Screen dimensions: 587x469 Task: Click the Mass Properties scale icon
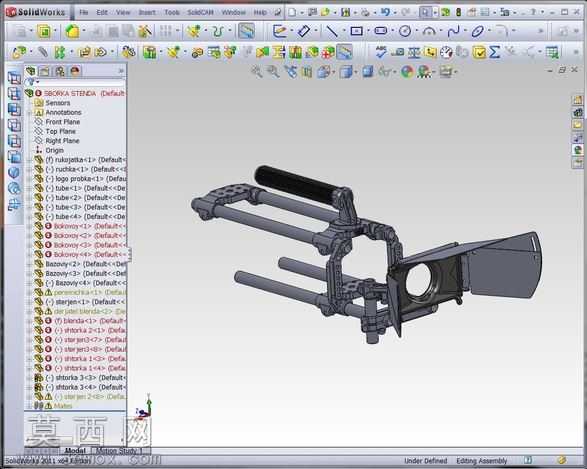[x=414, y=52]
